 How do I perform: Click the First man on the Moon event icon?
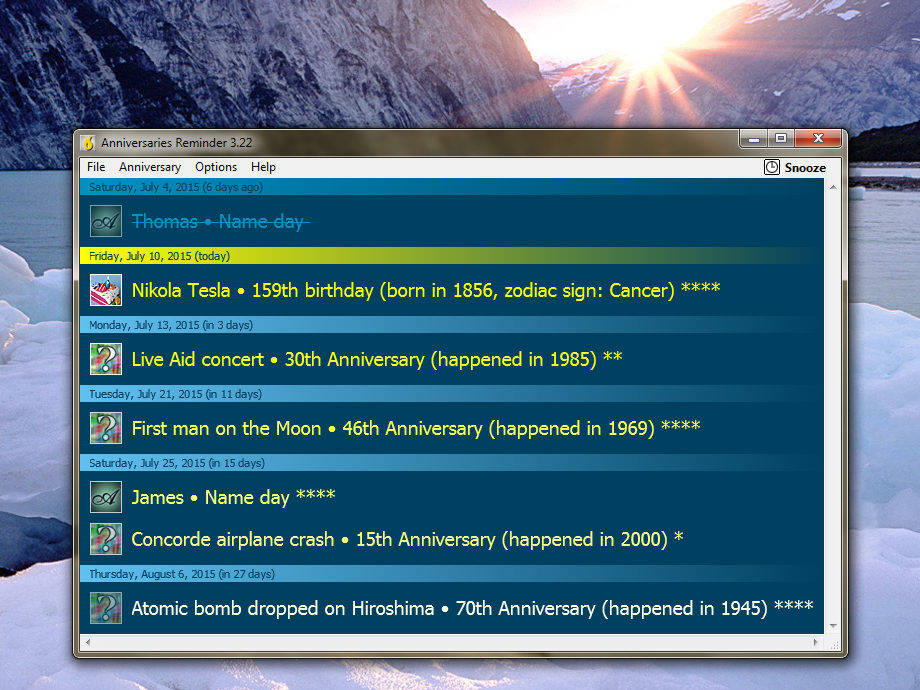tap(105, 428)
